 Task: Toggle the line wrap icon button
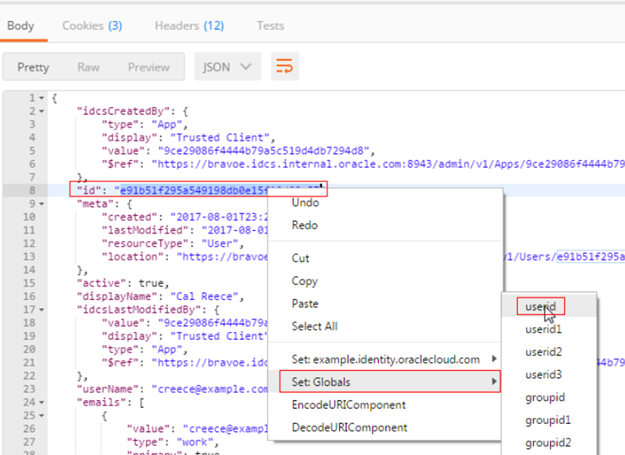click(285, 67)
